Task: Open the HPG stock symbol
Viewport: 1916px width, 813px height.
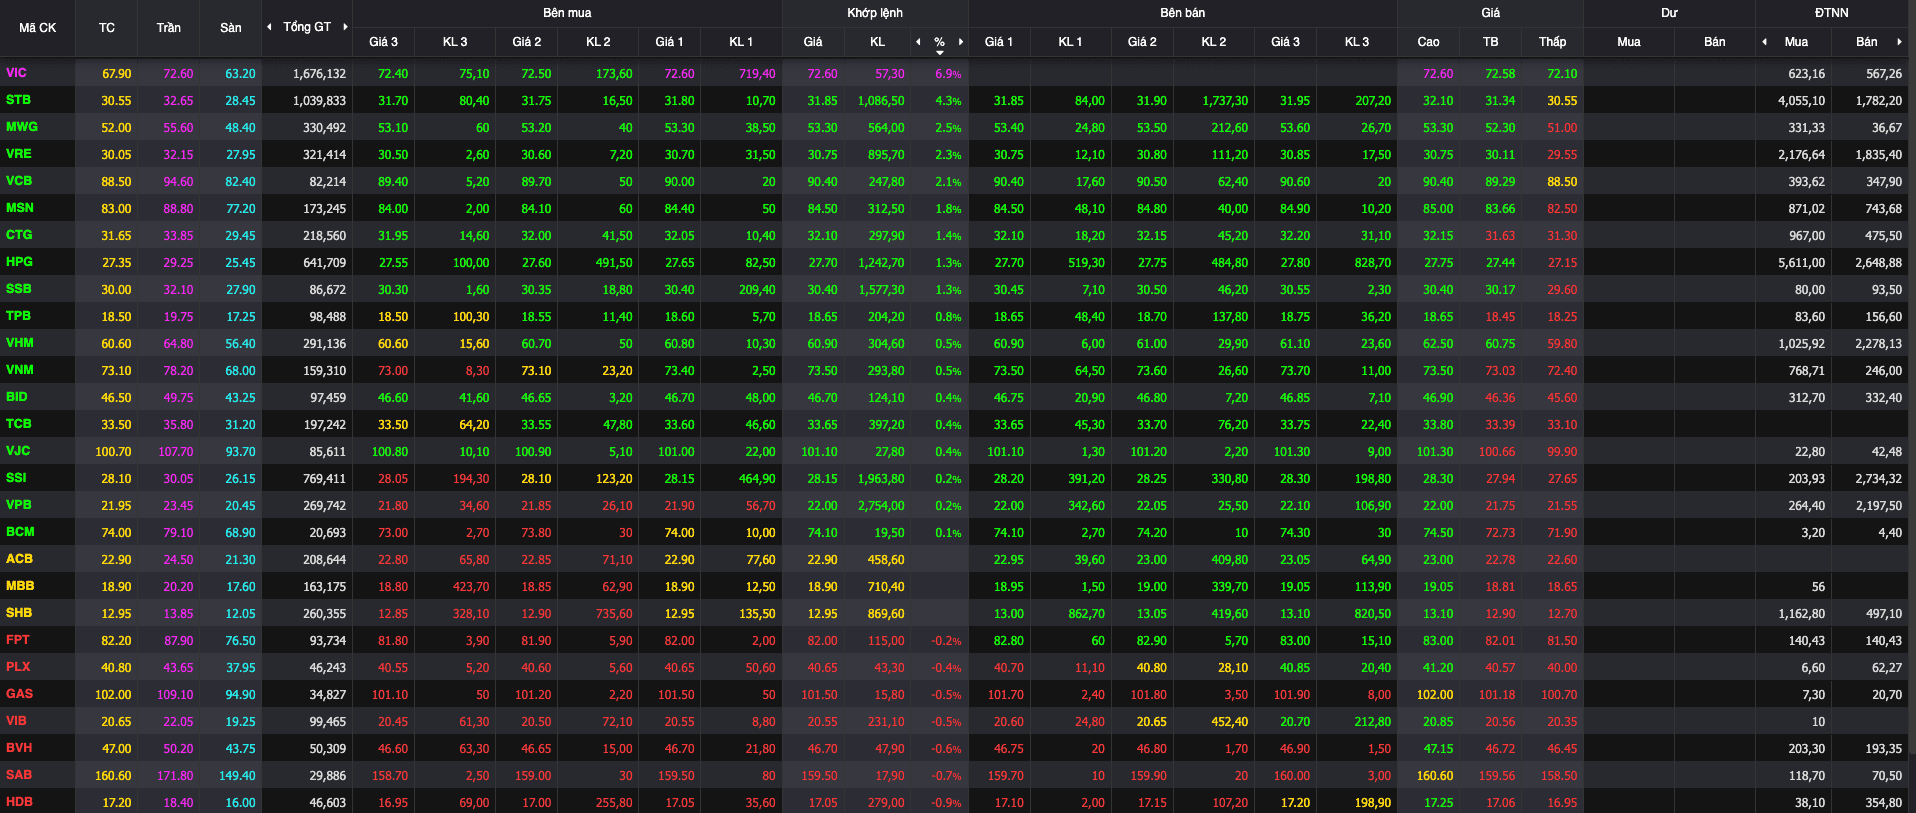Action: click(19, 262)
